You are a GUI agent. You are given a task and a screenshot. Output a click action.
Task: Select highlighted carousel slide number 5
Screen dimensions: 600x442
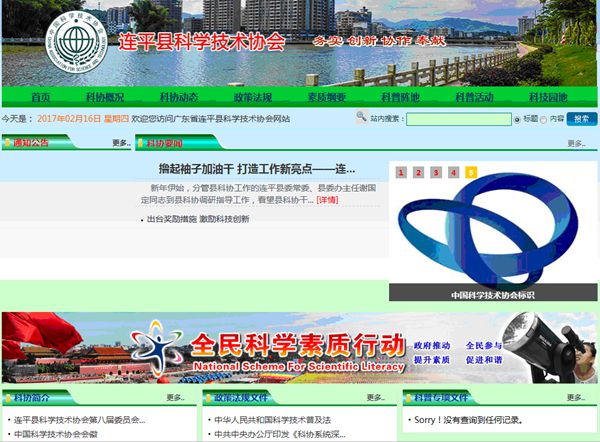471,172
